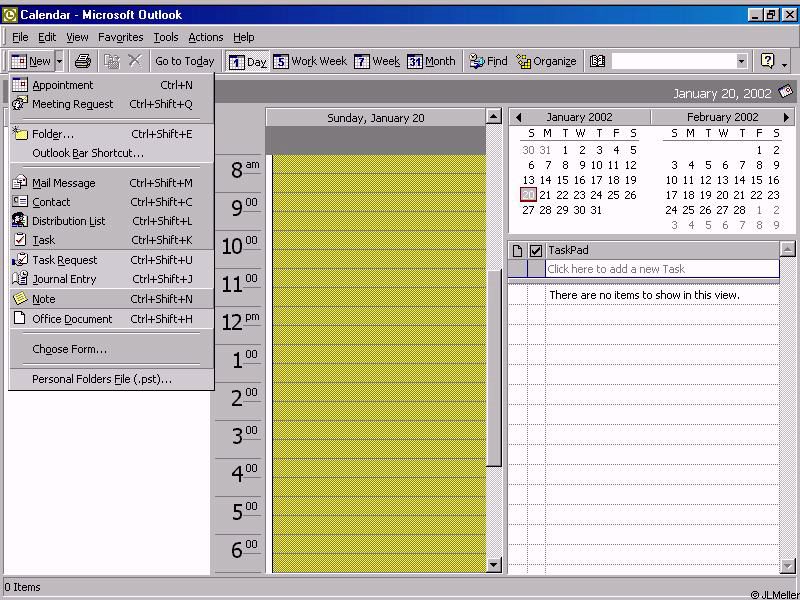
Task: Open the Find a Contact combo box dropdown
Action: point(741,61)
